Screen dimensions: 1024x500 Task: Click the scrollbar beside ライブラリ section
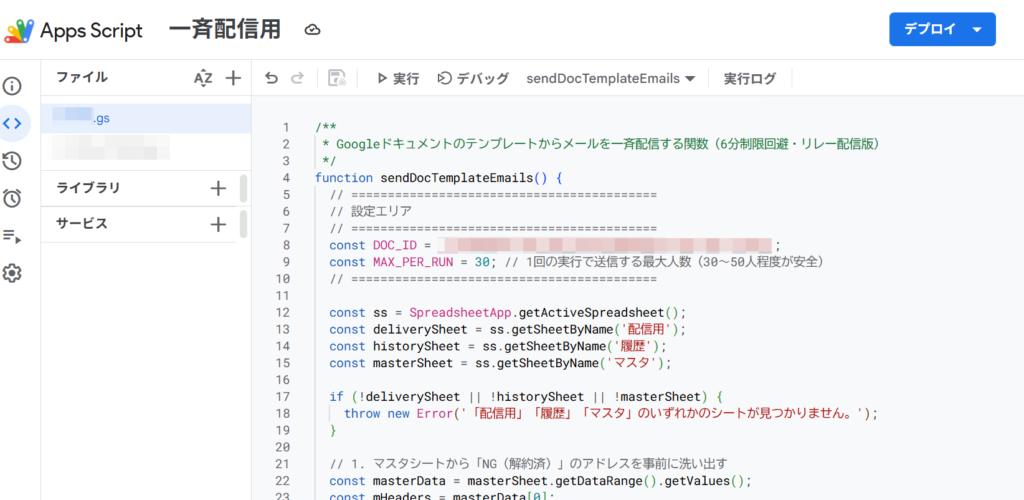pos(244,189)
